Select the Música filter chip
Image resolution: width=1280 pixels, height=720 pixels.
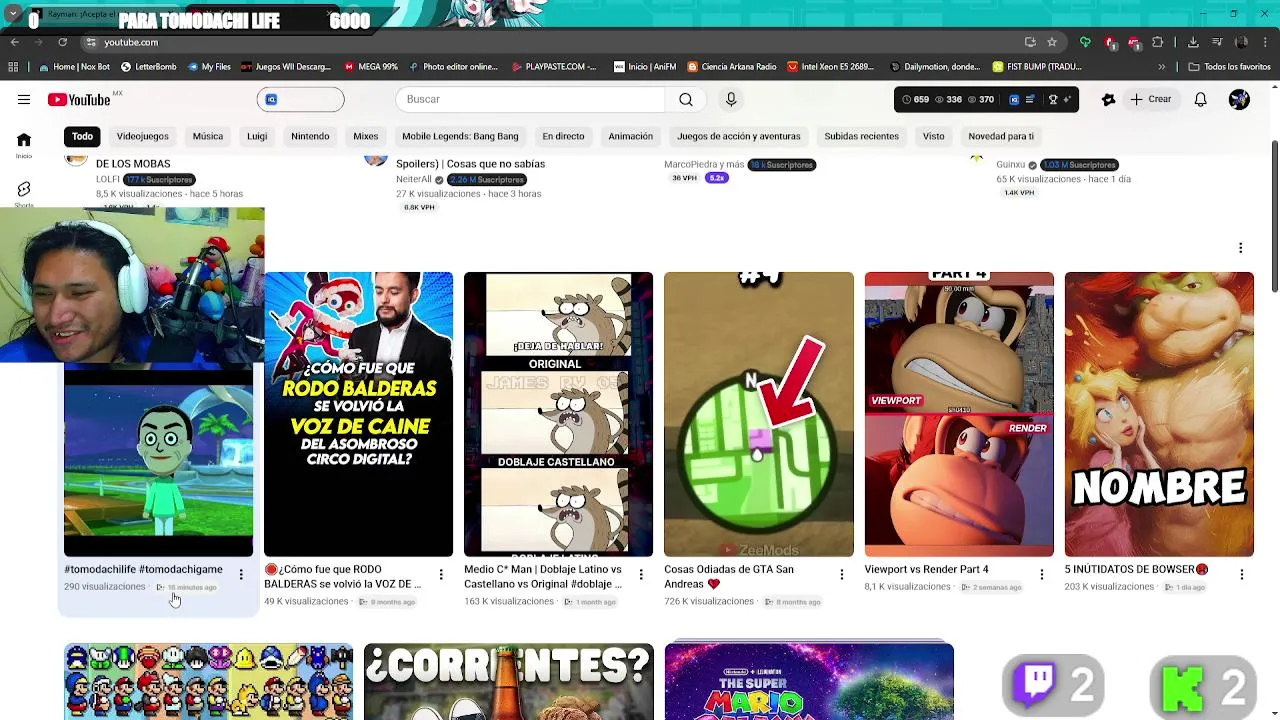207,136
